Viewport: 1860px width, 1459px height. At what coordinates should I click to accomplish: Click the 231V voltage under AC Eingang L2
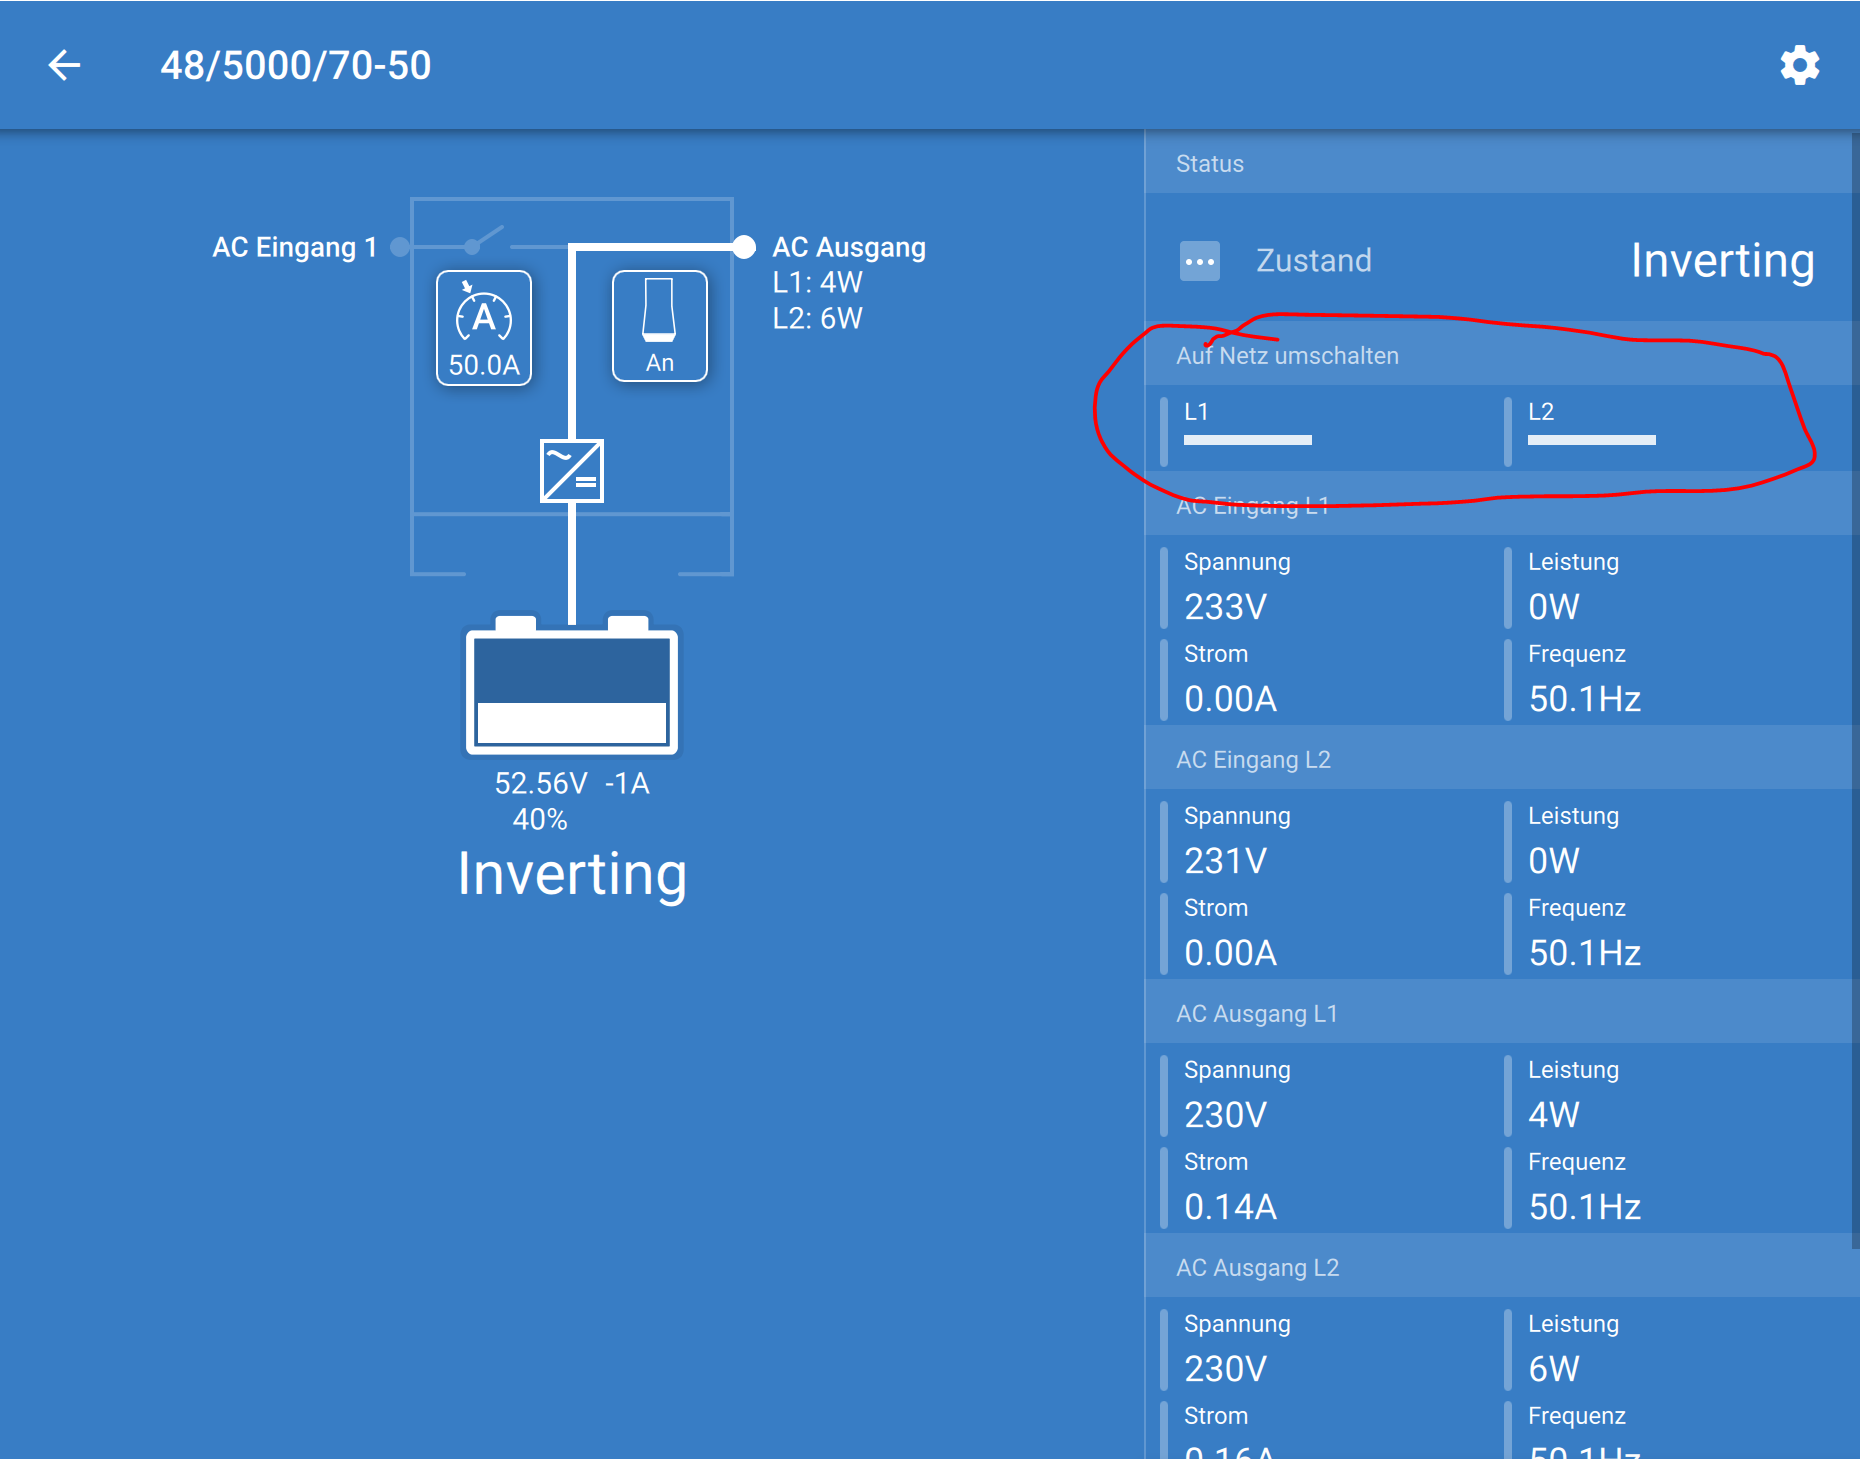point(1226,861)
